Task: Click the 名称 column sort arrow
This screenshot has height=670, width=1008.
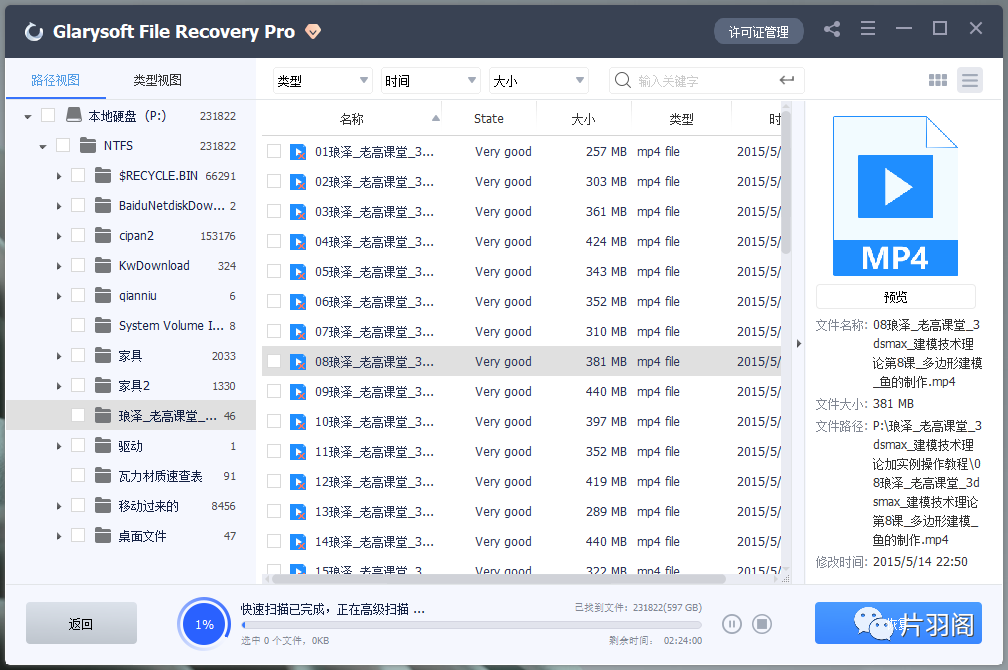Action: 436,118
